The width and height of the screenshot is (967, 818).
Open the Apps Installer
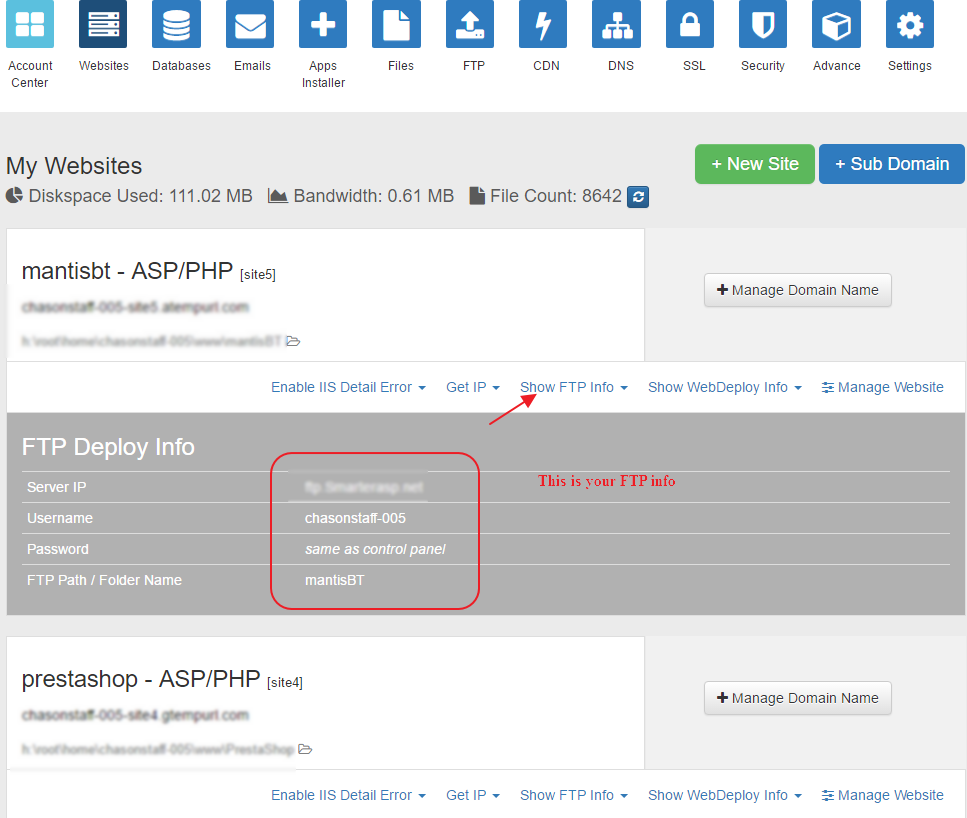click(x=323, y=24)
